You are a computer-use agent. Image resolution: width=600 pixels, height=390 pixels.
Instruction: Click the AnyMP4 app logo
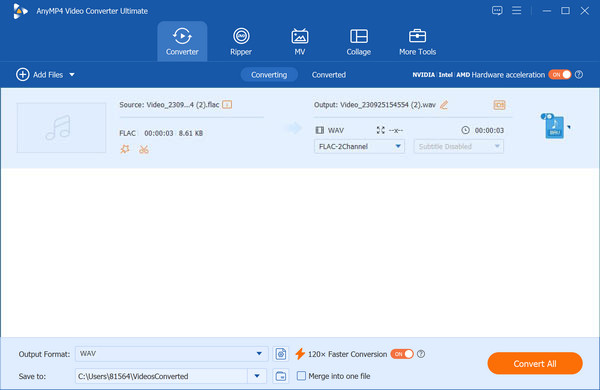point(20,11)
